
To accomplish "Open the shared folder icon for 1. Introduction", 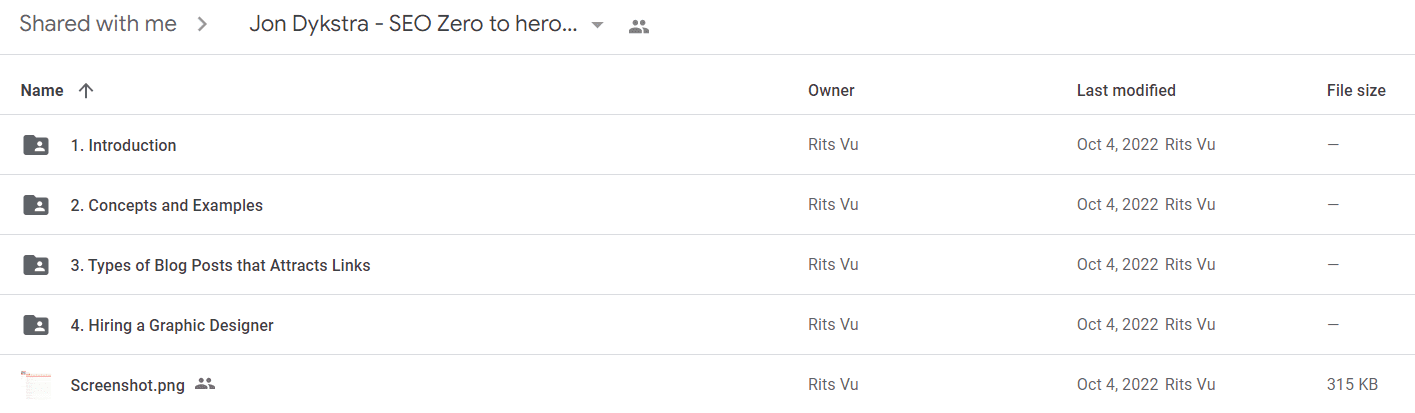I will [x=35, y=145].
